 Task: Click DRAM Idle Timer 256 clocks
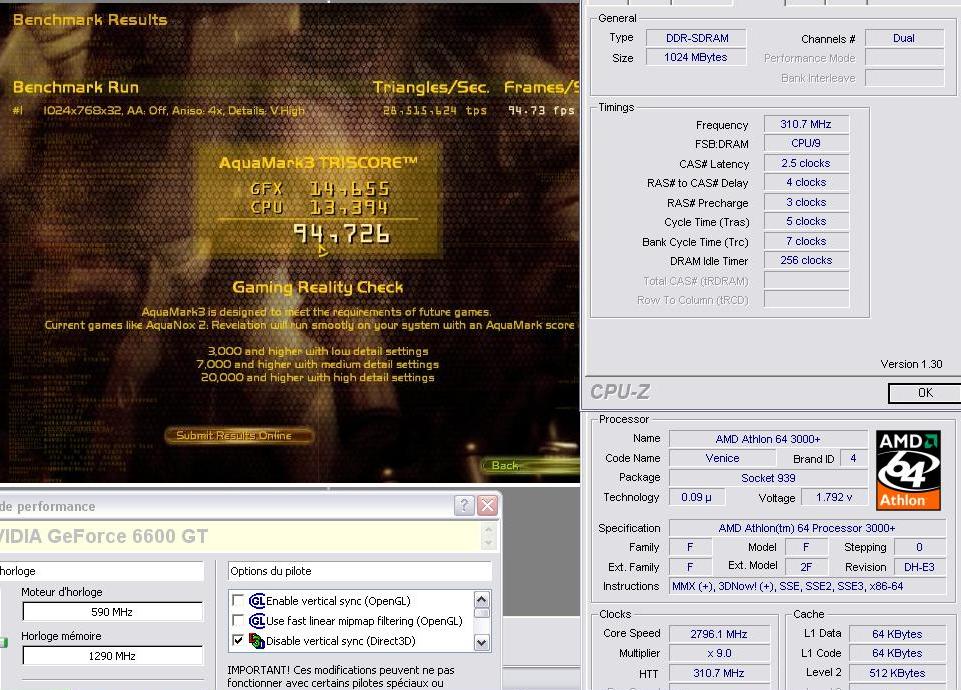pos(806,260)
